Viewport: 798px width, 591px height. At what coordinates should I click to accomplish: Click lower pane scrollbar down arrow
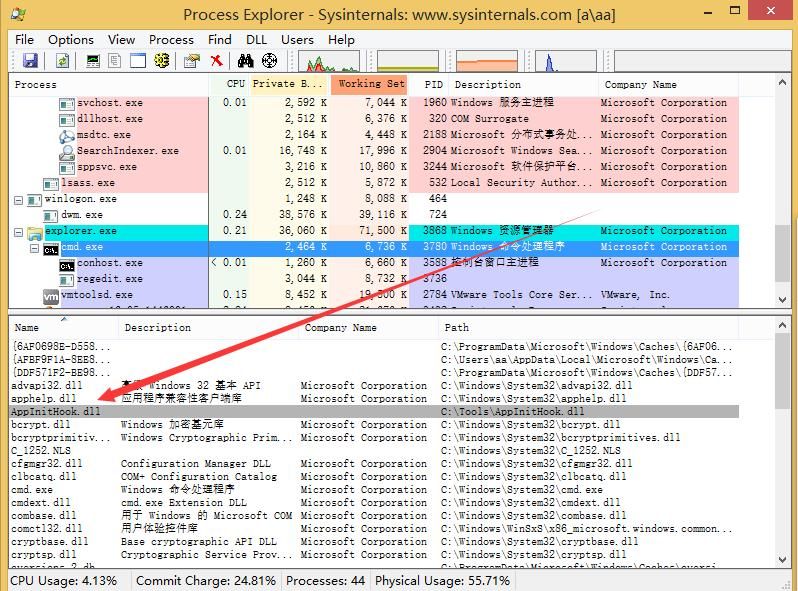[782, 560]
